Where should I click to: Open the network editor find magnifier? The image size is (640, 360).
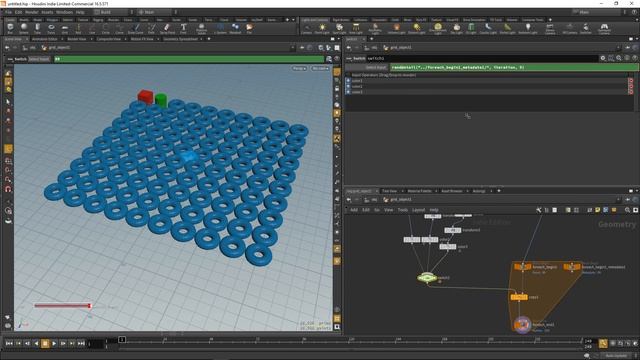click(x=627, y=210)
